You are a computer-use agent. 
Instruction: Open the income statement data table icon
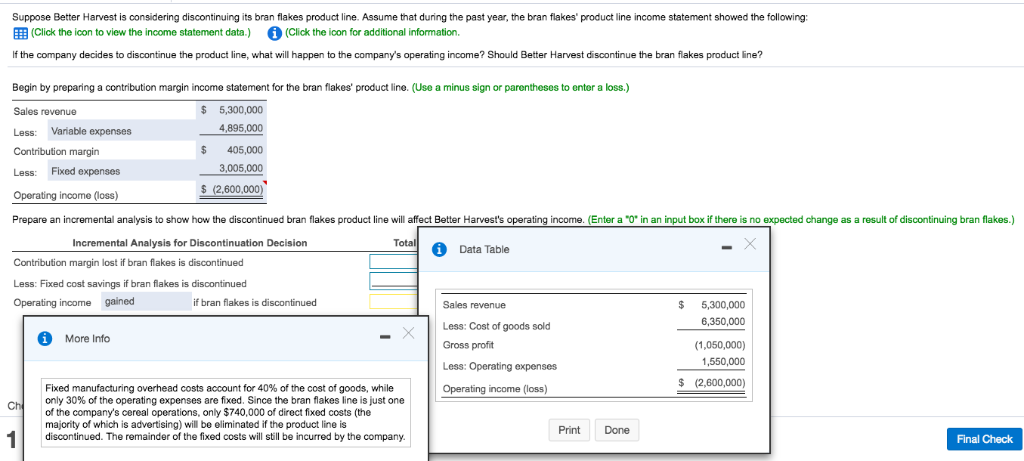(x=20, y=32)
